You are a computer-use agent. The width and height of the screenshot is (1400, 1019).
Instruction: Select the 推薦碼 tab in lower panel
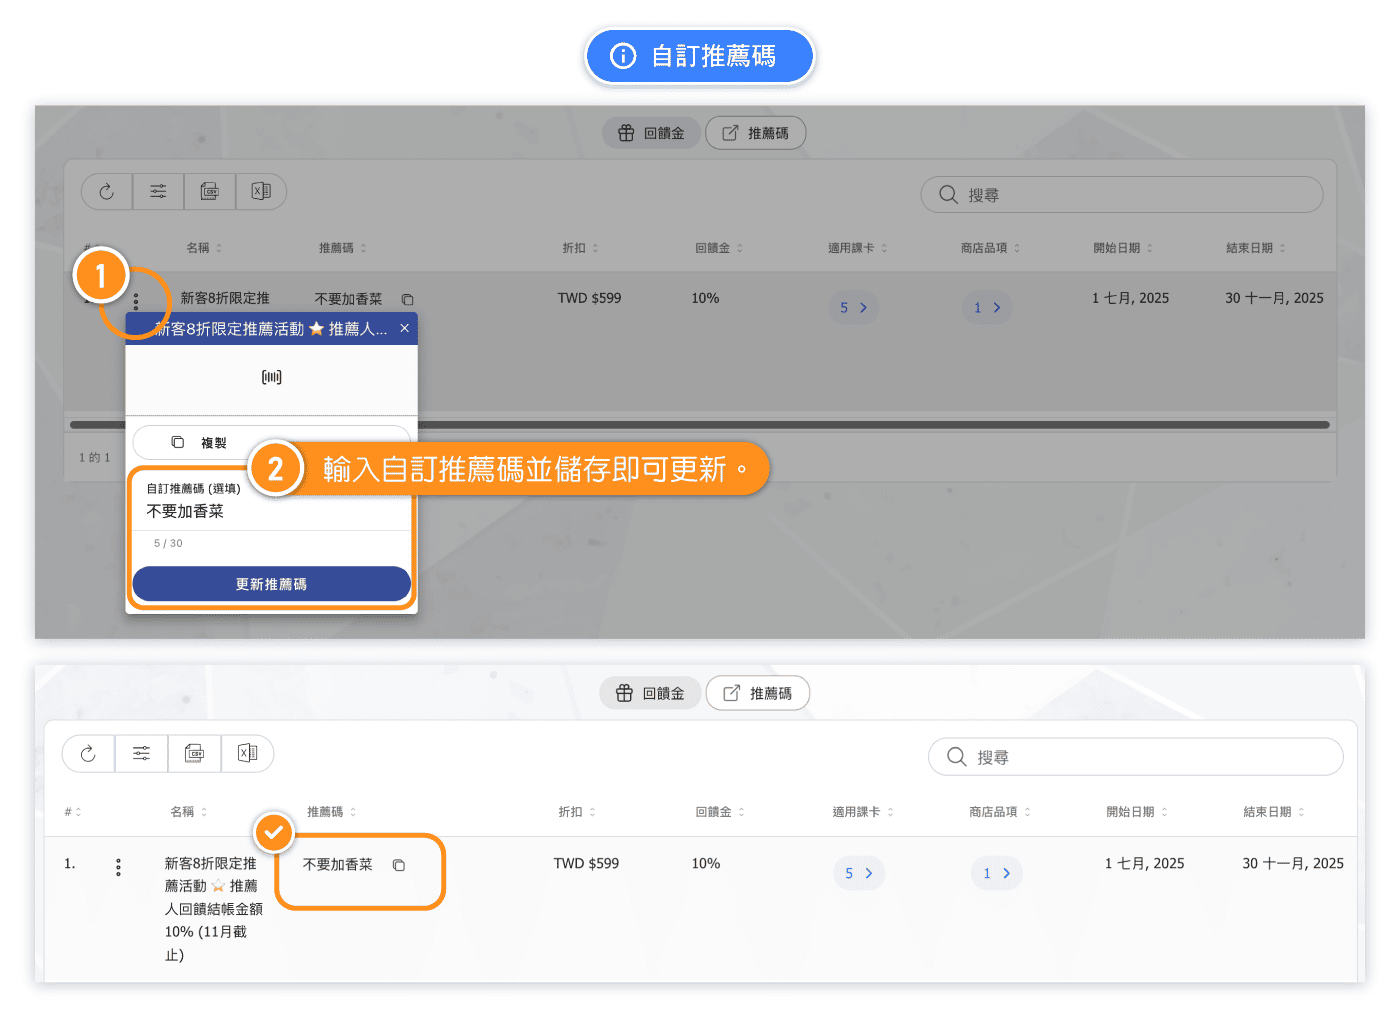[x=757, y=693]
